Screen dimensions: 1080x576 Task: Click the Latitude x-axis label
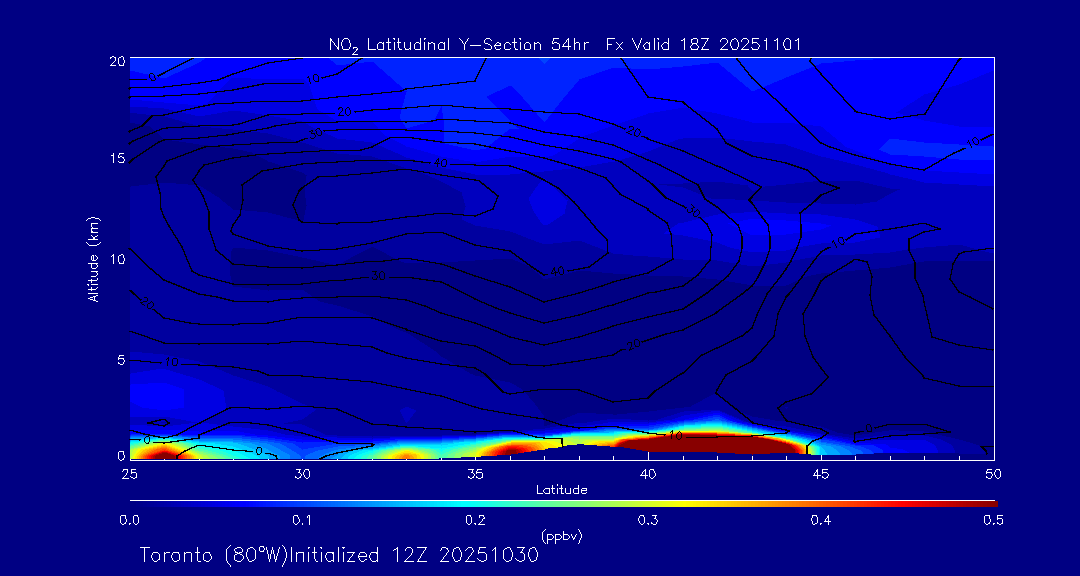coord(561,490)
